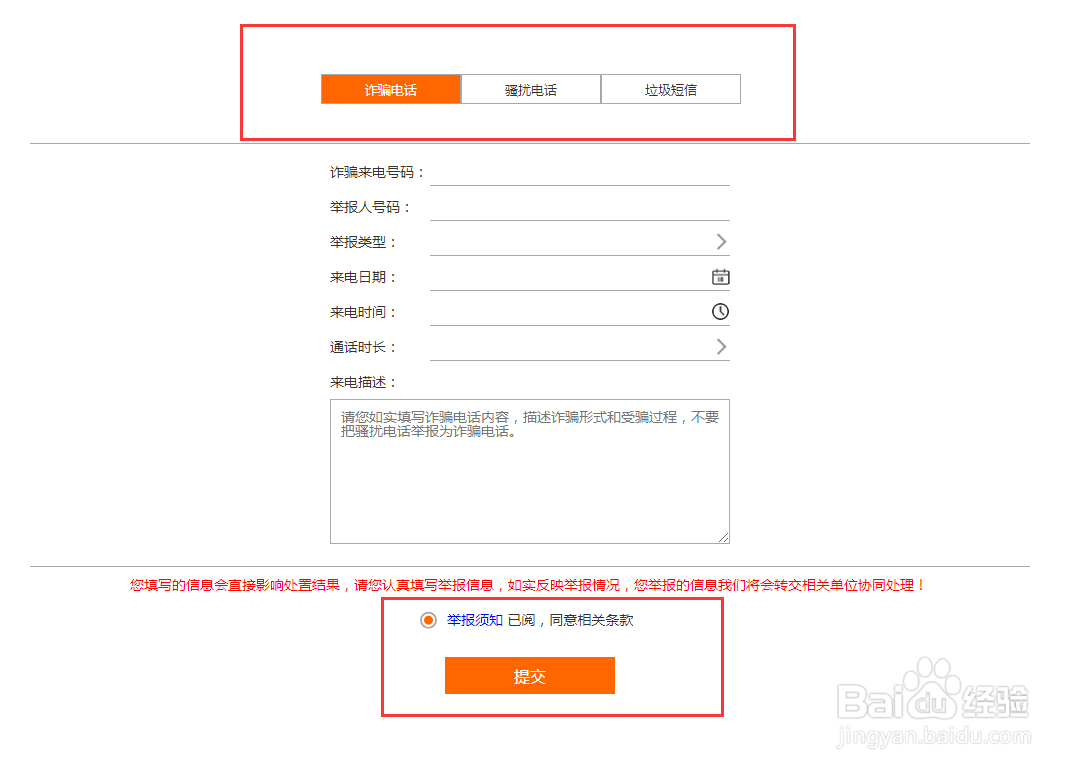Open the 通话时长 duration dropdown
Viewport: 1091px width, 773px height.
[x=570, y=346]
